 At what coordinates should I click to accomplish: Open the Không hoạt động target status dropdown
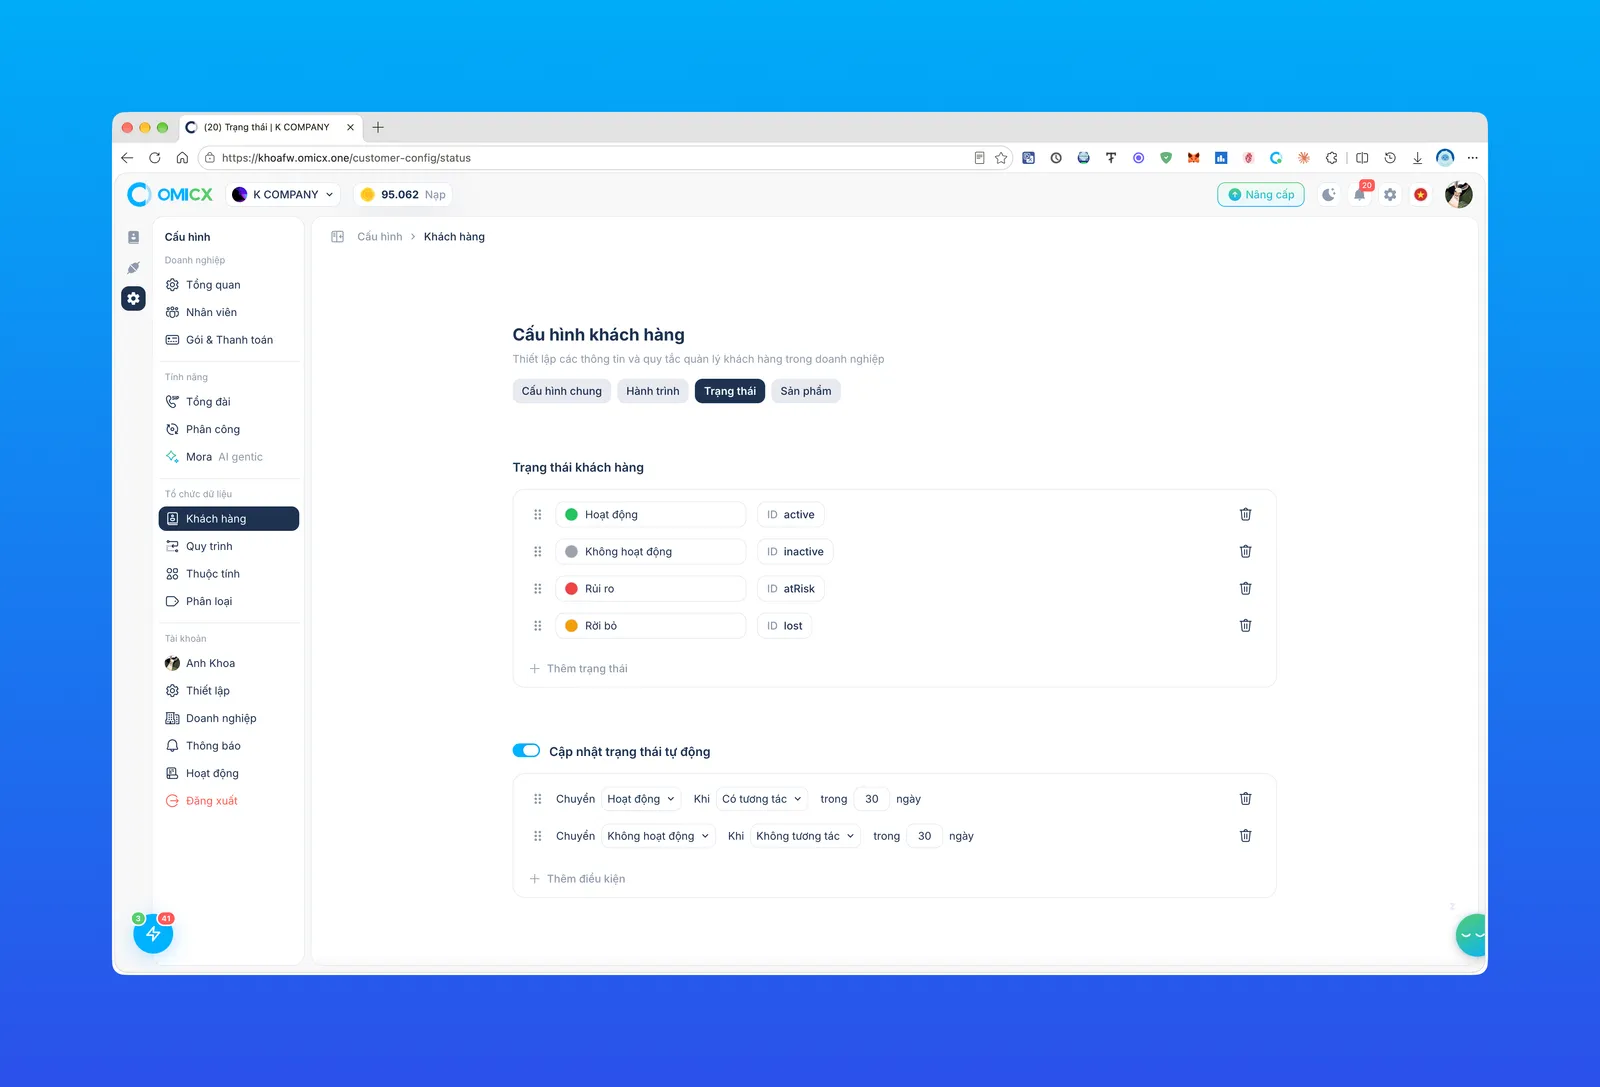pos(658,836)
